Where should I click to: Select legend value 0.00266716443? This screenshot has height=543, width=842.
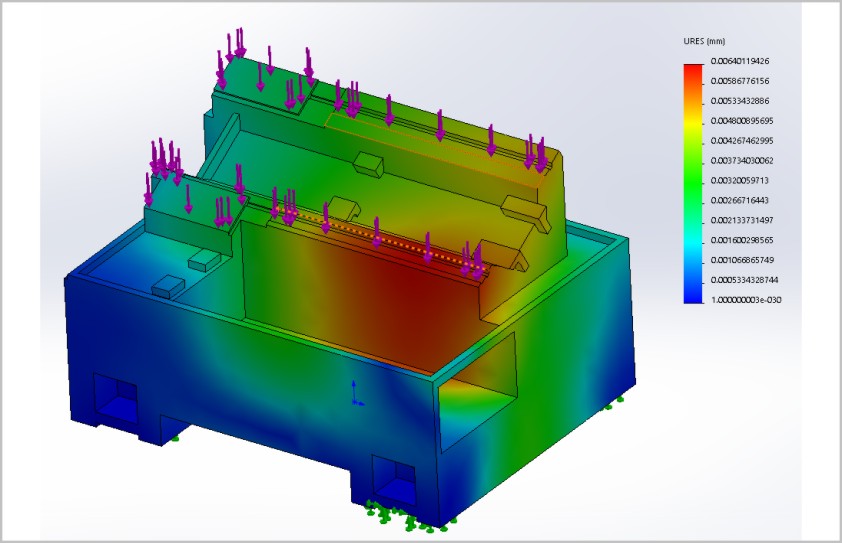coord(739,200)
